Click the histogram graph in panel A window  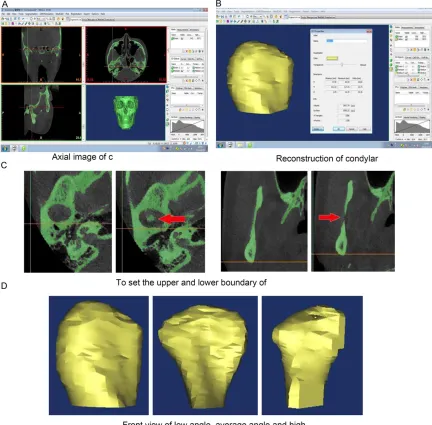coord(187,126)
